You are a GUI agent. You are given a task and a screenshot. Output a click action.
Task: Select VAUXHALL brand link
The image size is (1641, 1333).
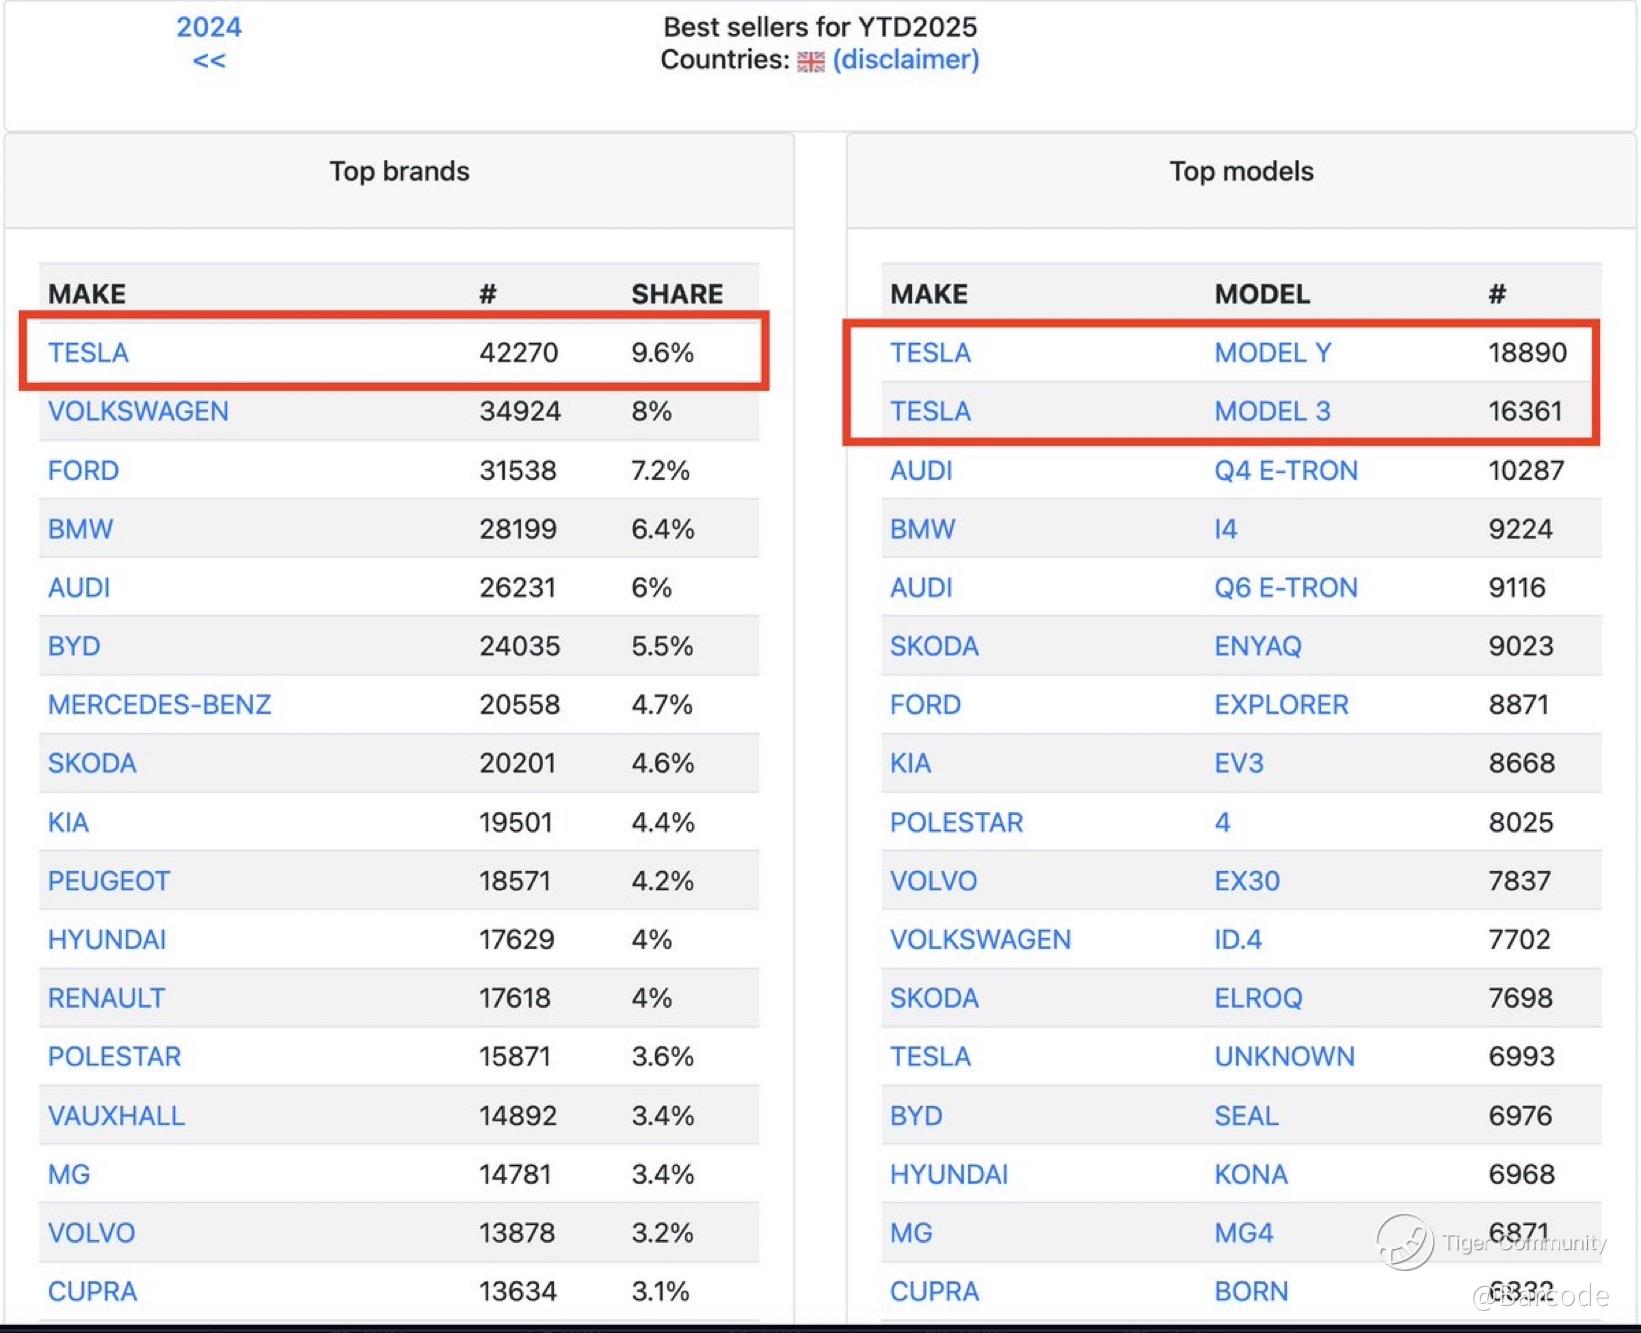116,1116
